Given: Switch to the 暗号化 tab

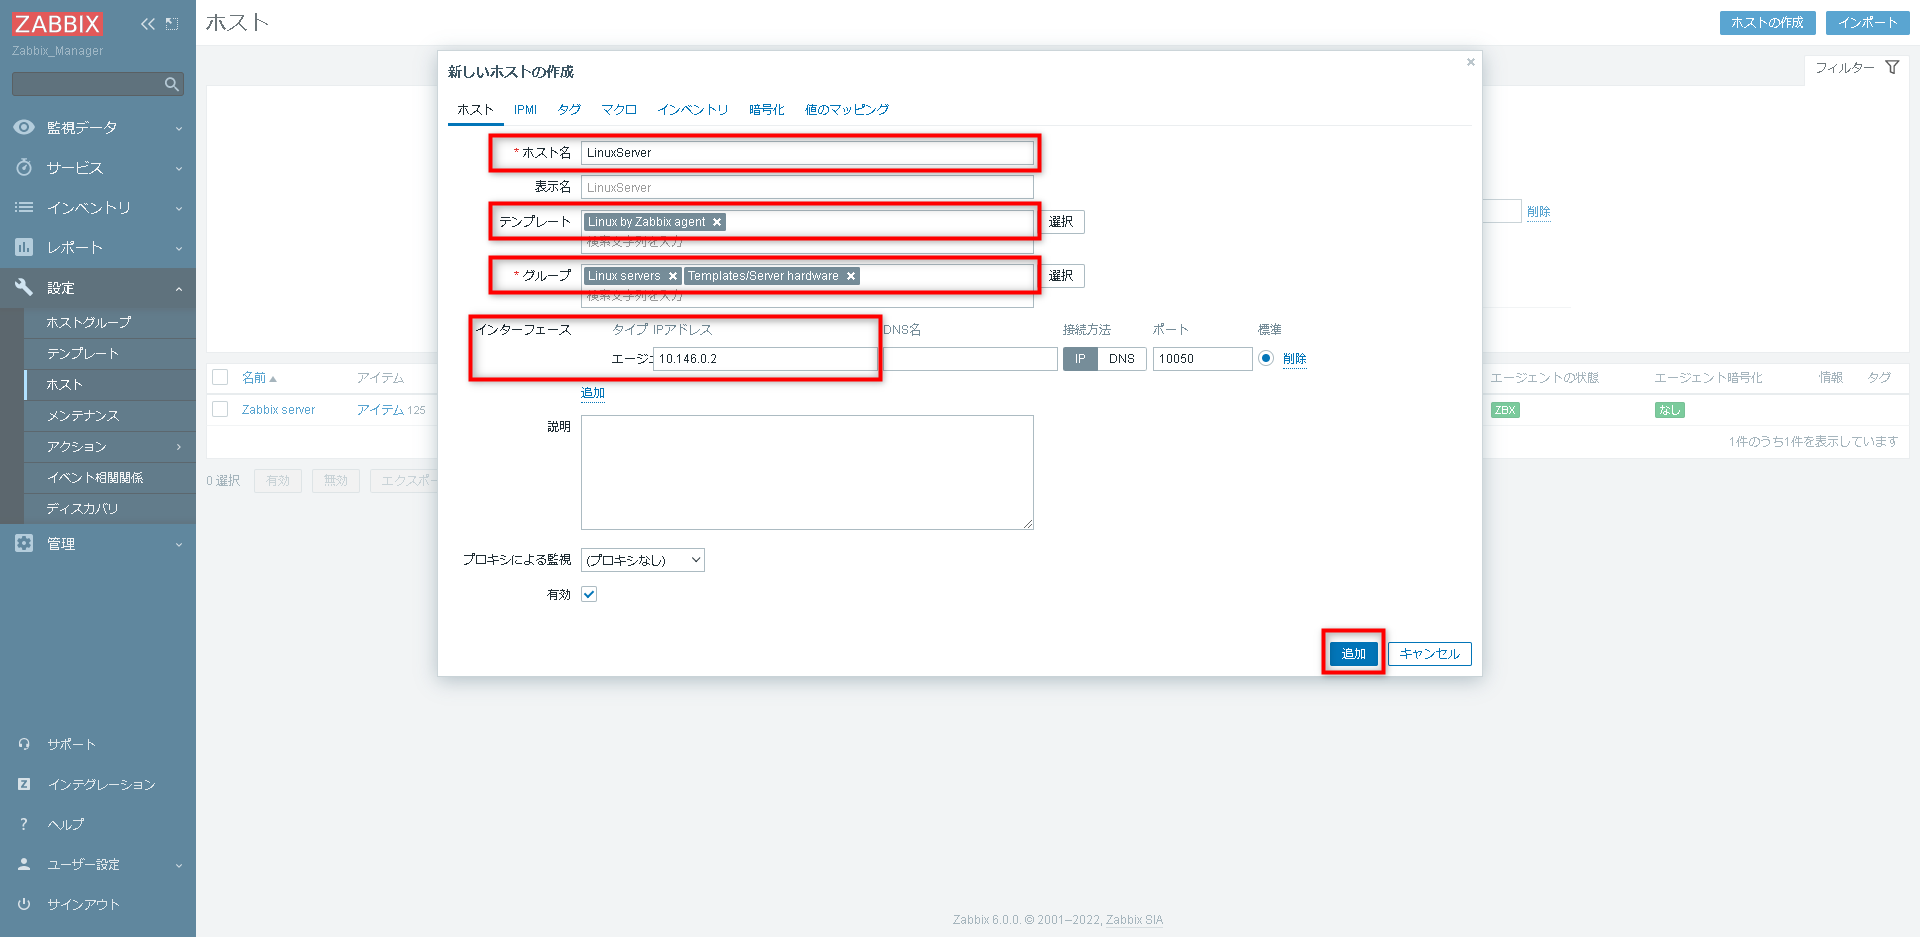Looking at the screenshot, I should (766, 110).
